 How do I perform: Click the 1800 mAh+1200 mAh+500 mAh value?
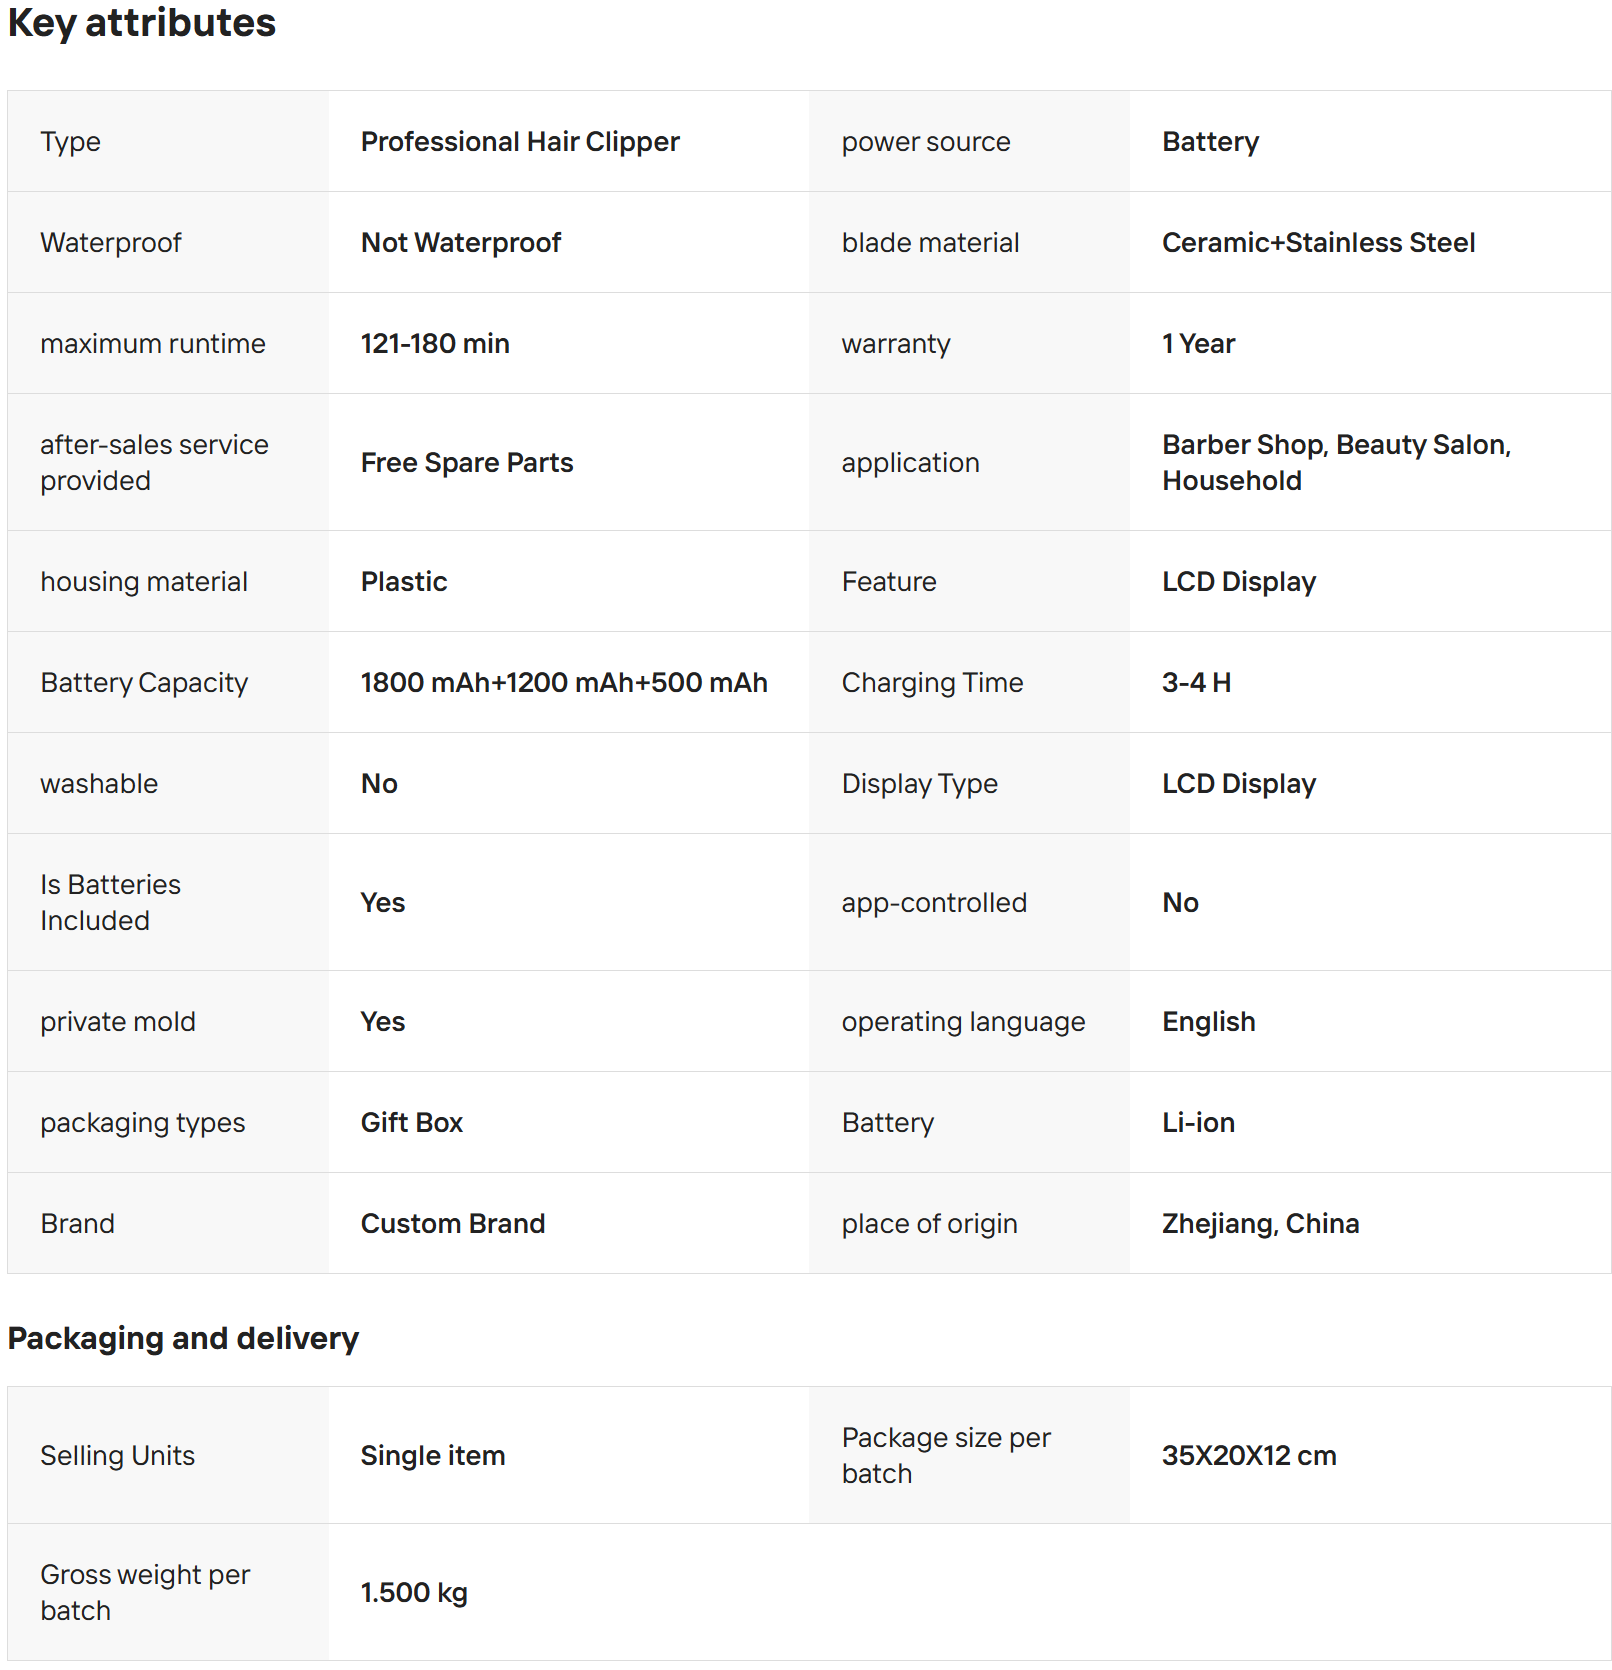(x=563, y=683)
